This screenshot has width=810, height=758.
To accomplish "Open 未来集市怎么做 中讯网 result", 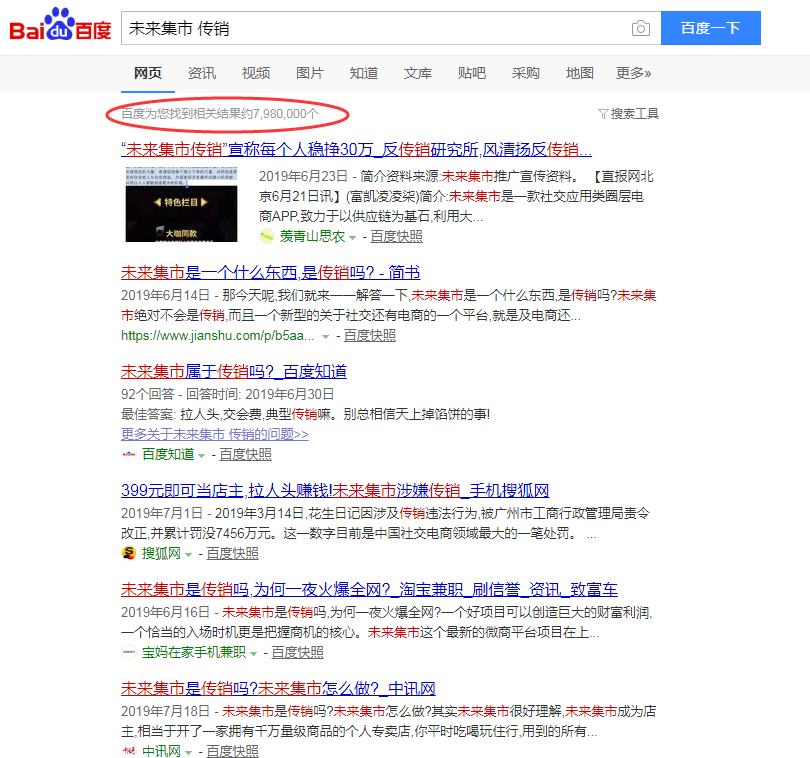I will click(x=278, y=689).
